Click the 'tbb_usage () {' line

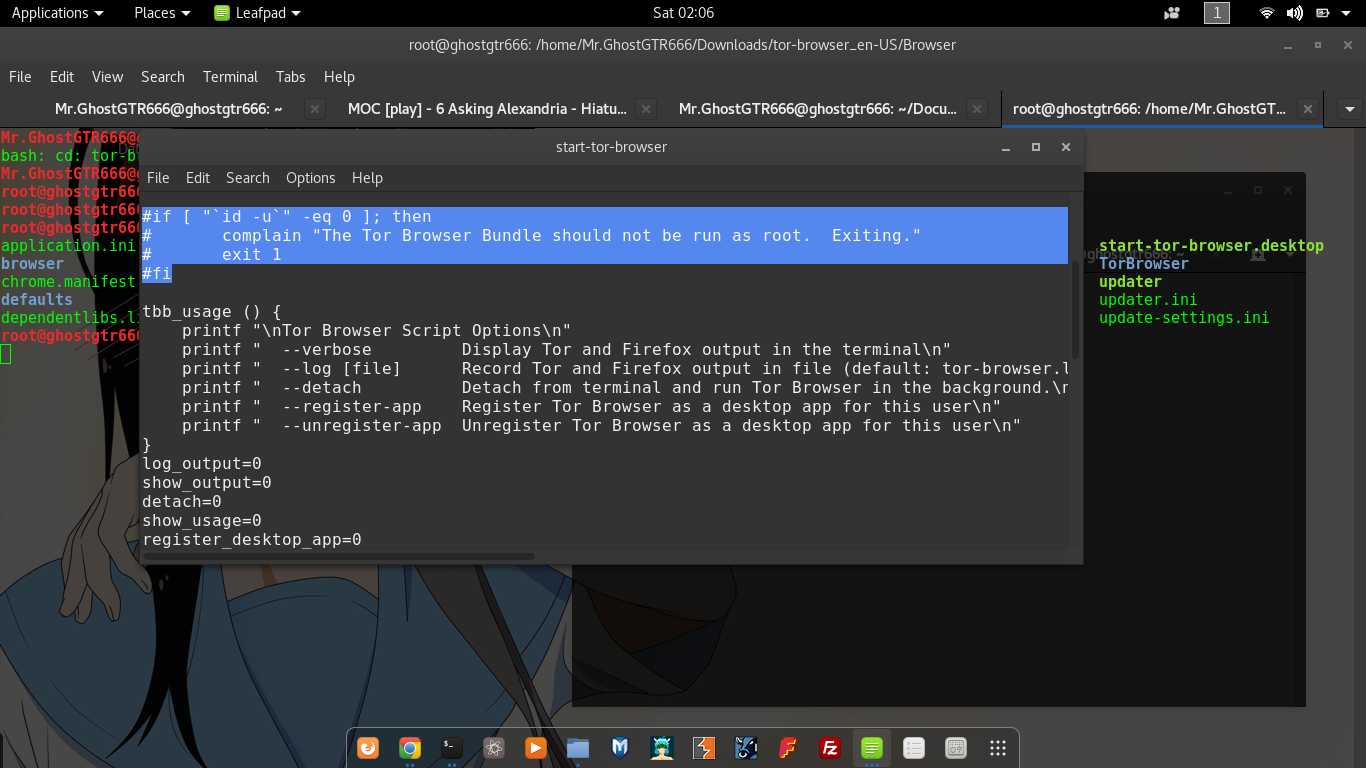pyautogui.click(x=212, y=312)
